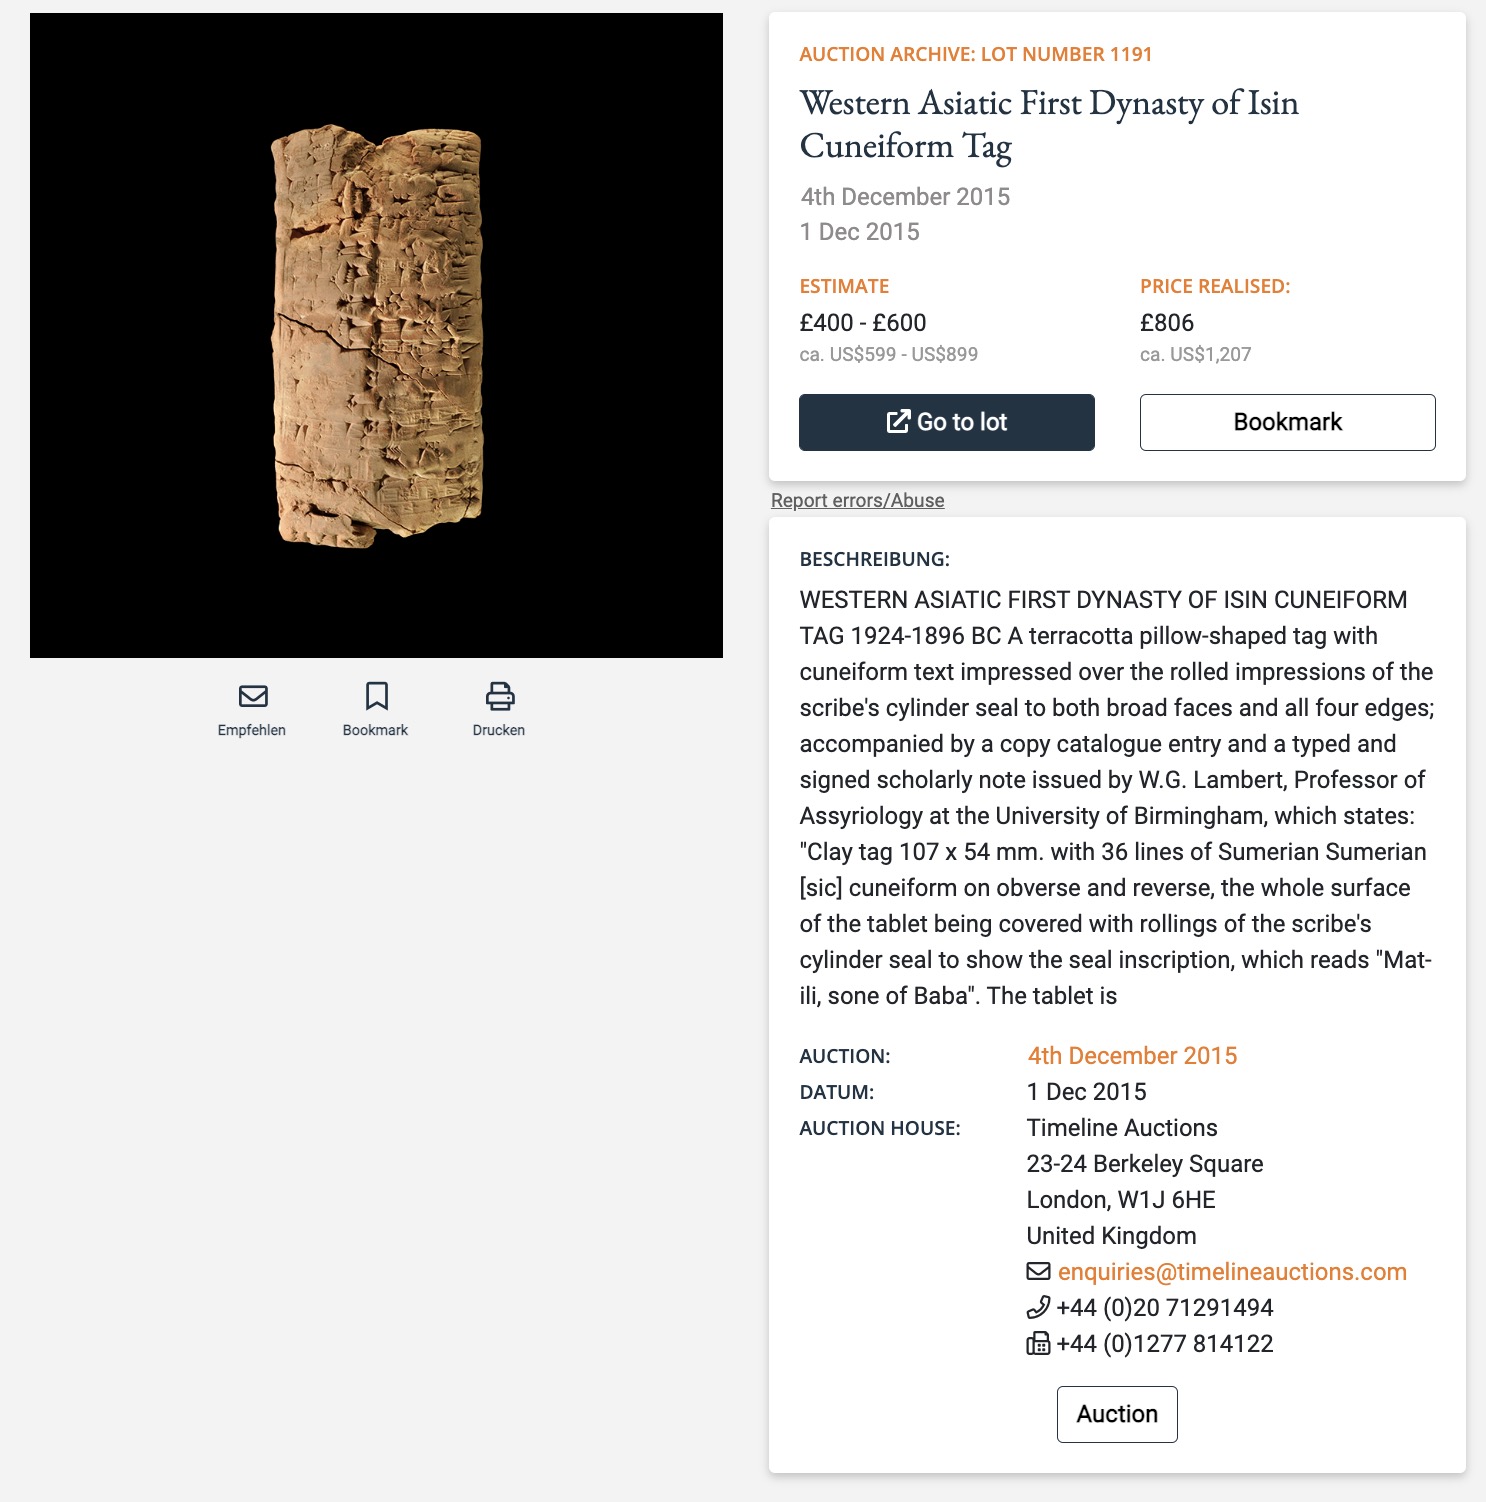Open the Report errors/Abuse link
The height and width of the screenshot is (1502, 1486).
pyautogui.click(x=857, y=500)
